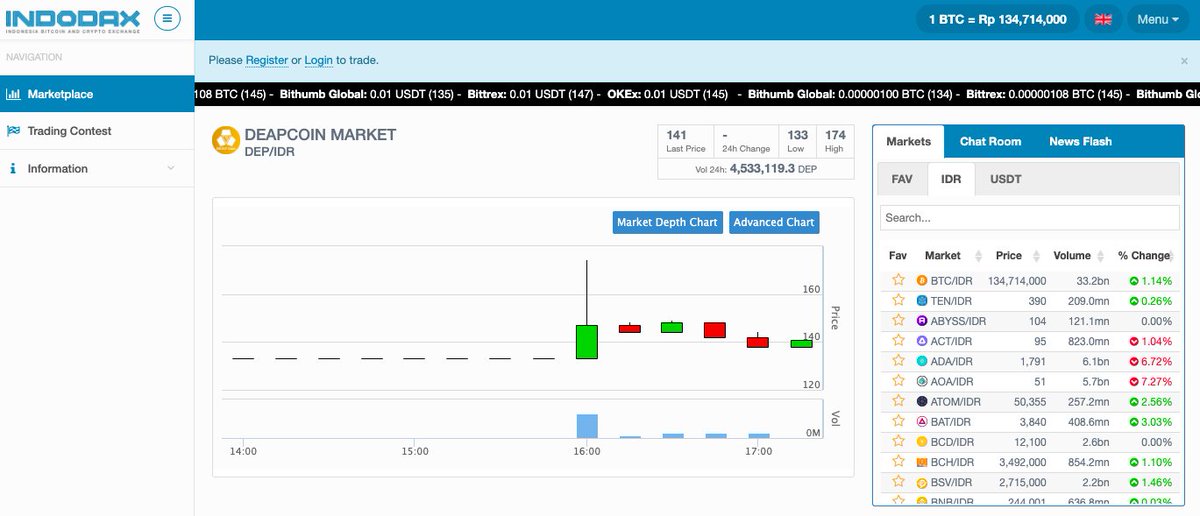1200x516 pixels.
Task: Select the FAV market filter tab
Action: click(902, 179)
